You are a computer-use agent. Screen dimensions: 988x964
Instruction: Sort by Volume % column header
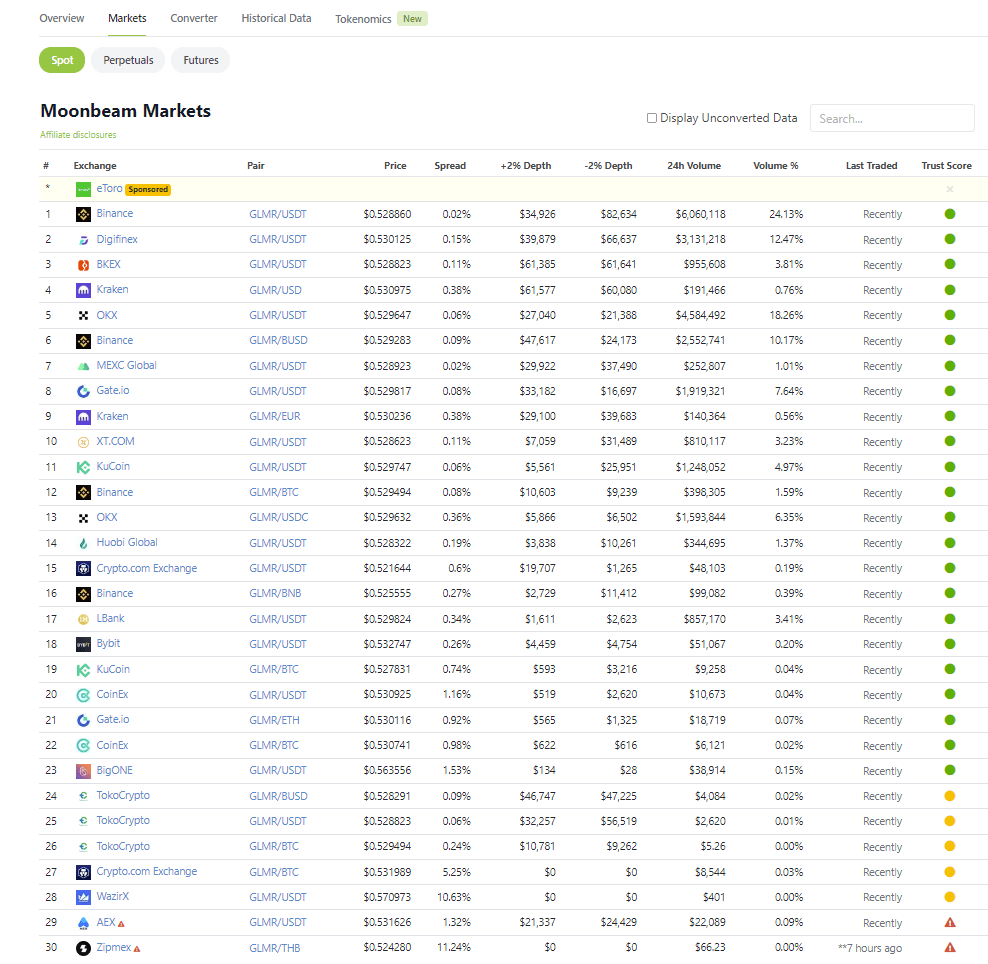776,166
